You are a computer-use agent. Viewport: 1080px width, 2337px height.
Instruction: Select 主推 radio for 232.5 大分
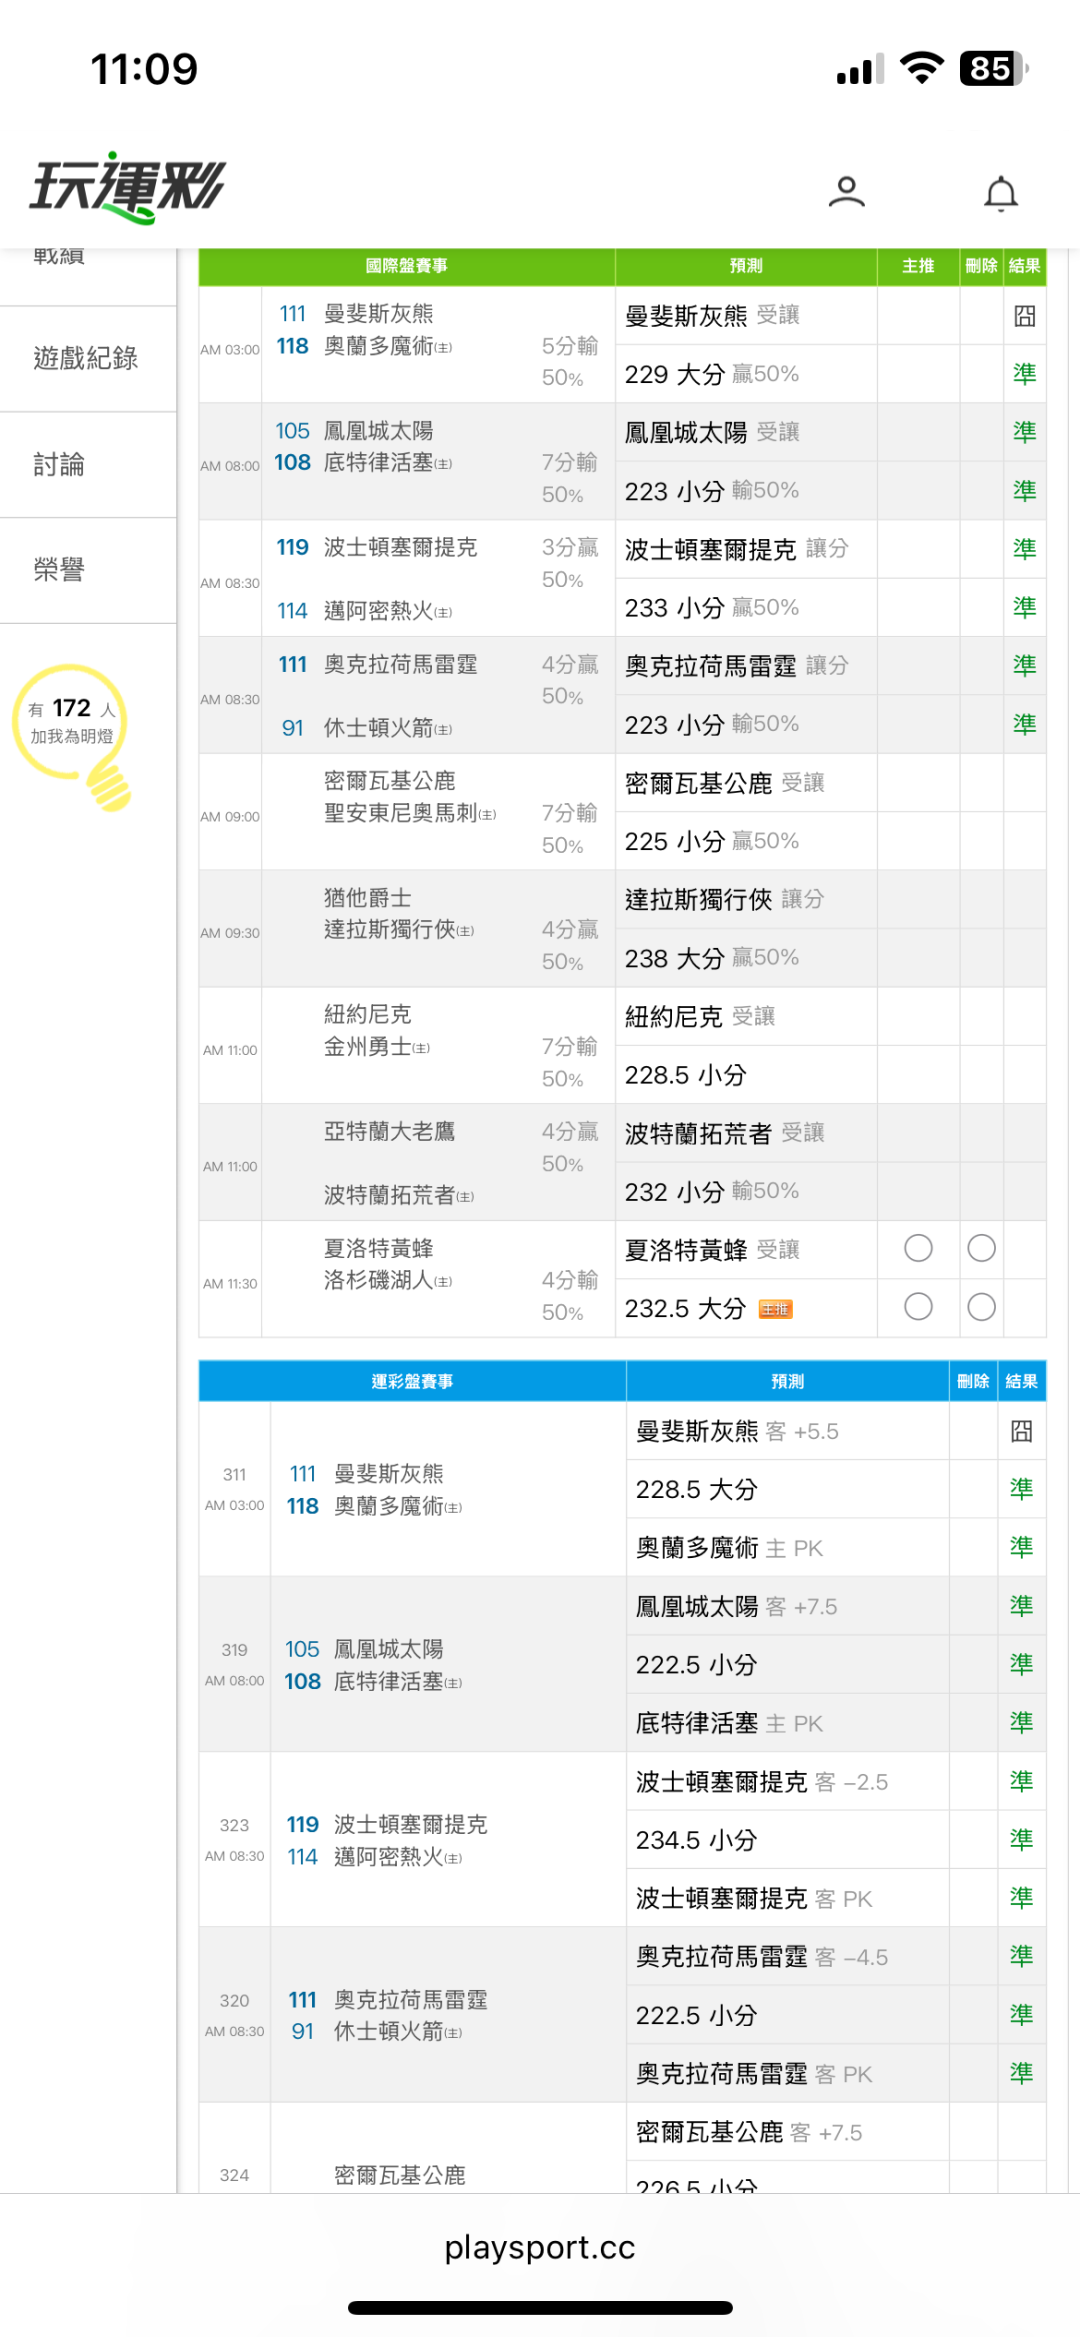click(x=918, y=1307)
